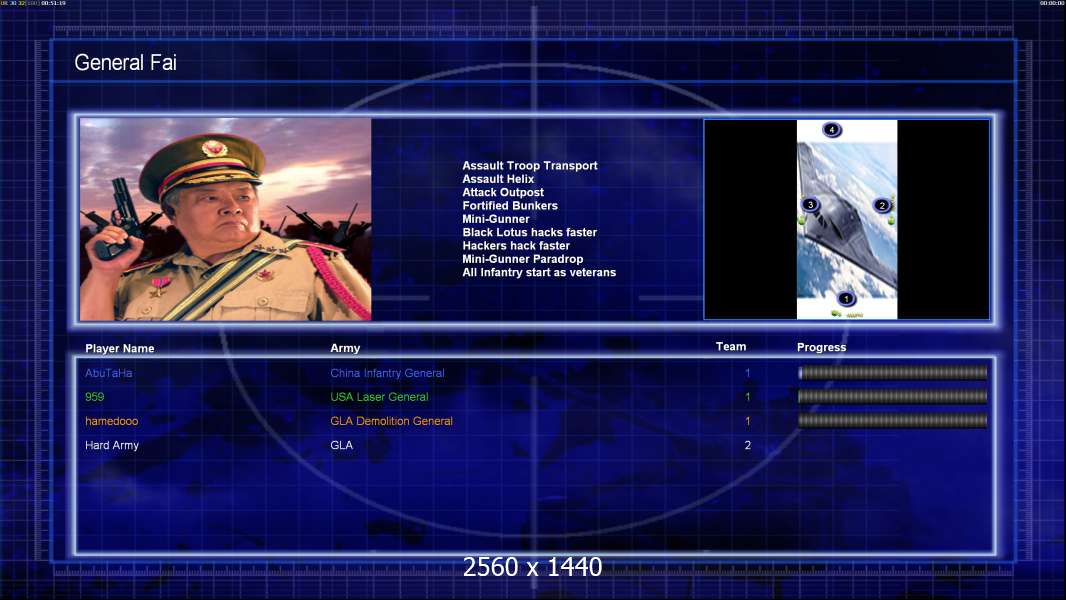The width and height of the screenshot is (1066, 600).
Task: Click the Army column header
Action: tap(345, 348)
